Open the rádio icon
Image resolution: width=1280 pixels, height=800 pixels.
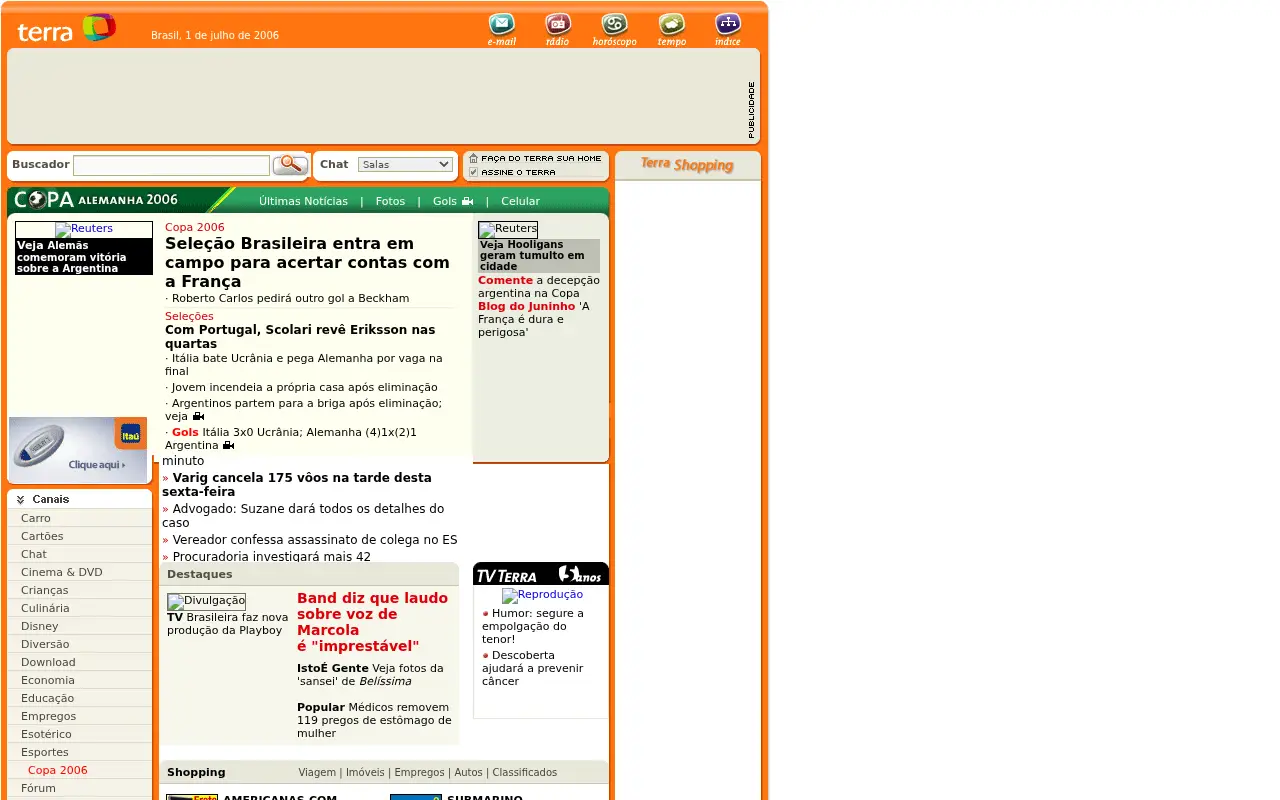coord(558,29)
